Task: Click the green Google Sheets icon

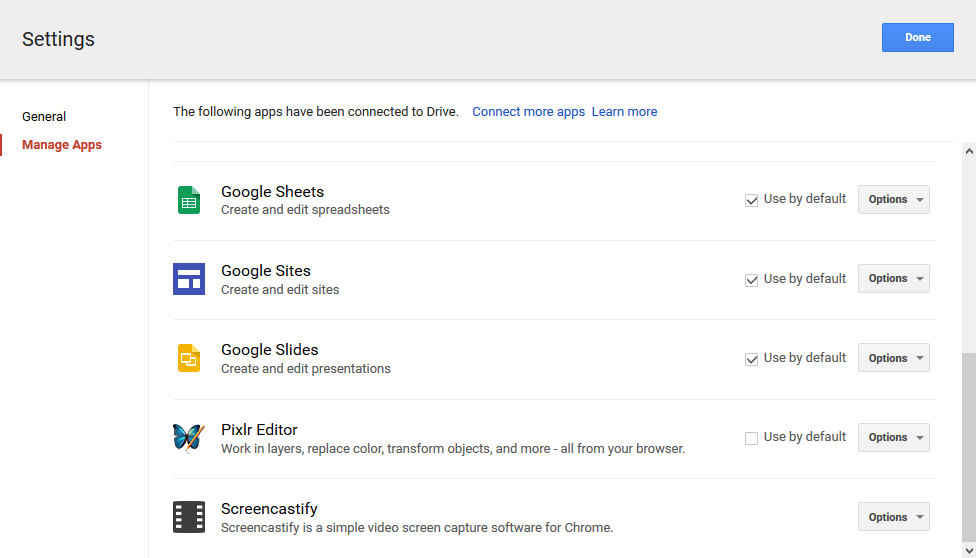Action: [189, 200]
